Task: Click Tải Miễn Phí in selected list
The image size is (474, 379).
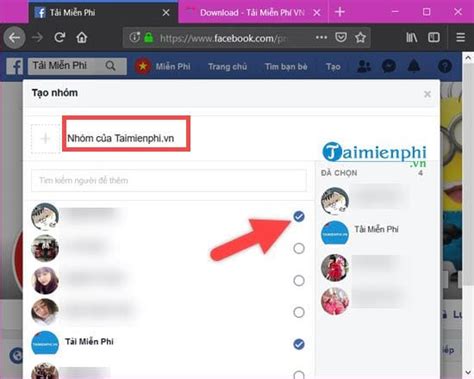Action: pos(376,229)
